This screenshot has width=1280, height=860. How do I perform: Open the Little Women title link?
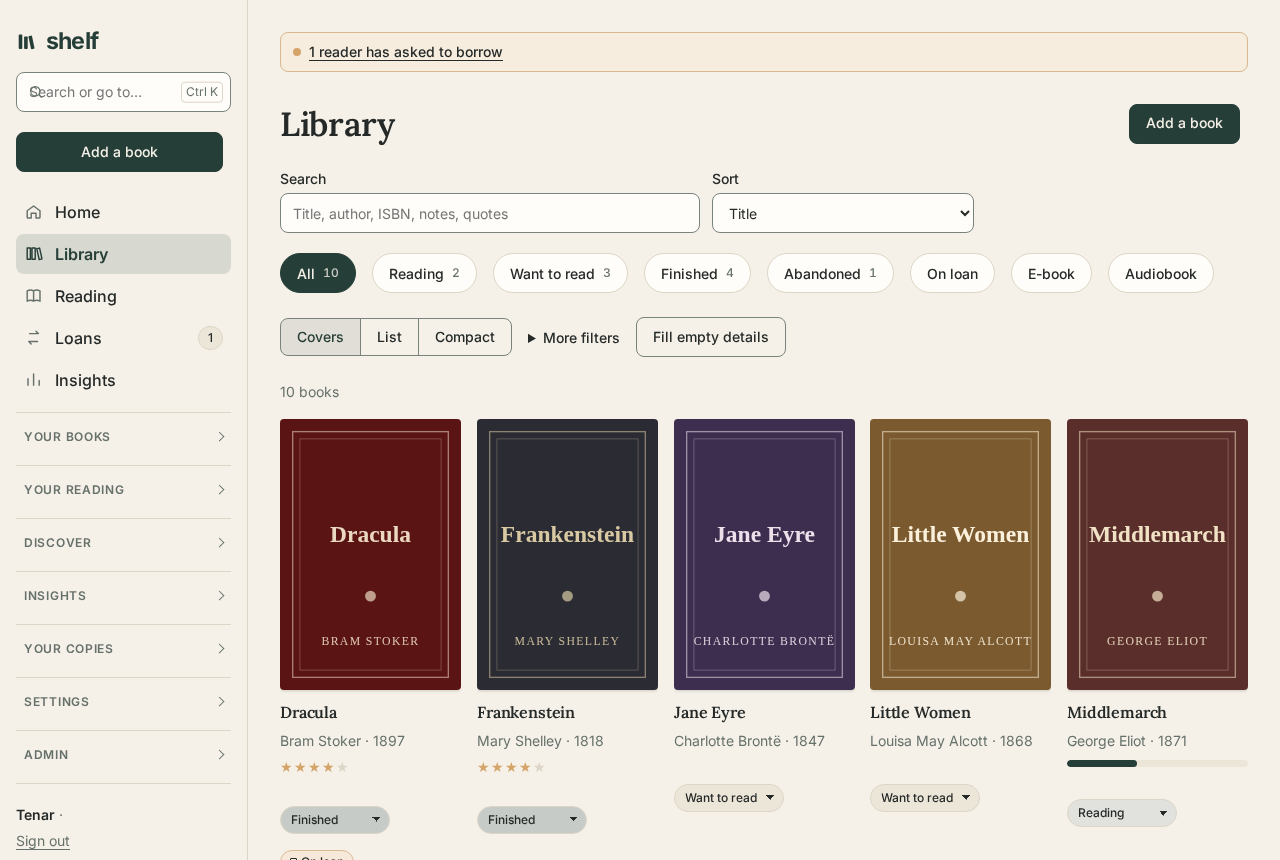click(x=920, y=712)
